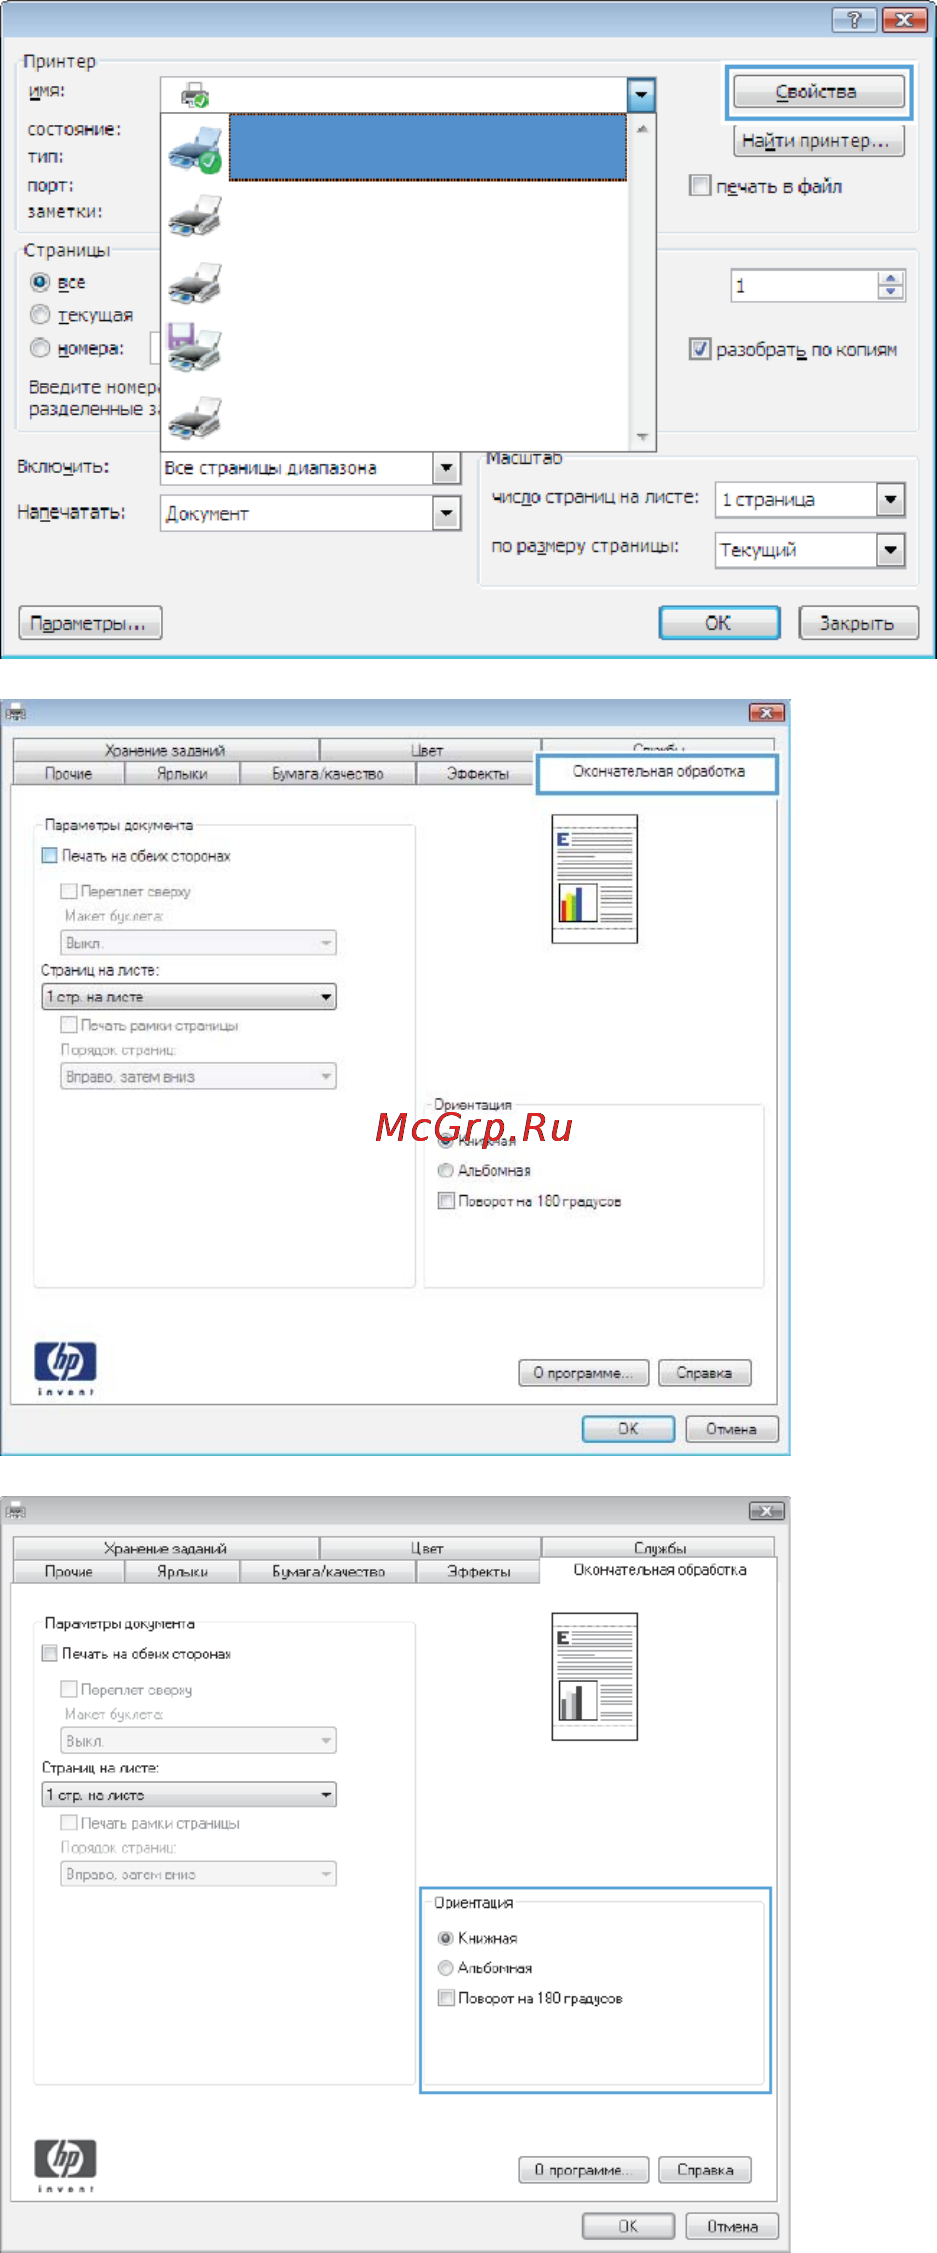The width and height of the screenshot is (937, 2253).
Task: Open the Макет буклета Выкл. dropdown in the lower window
Action: (199, 1741)
